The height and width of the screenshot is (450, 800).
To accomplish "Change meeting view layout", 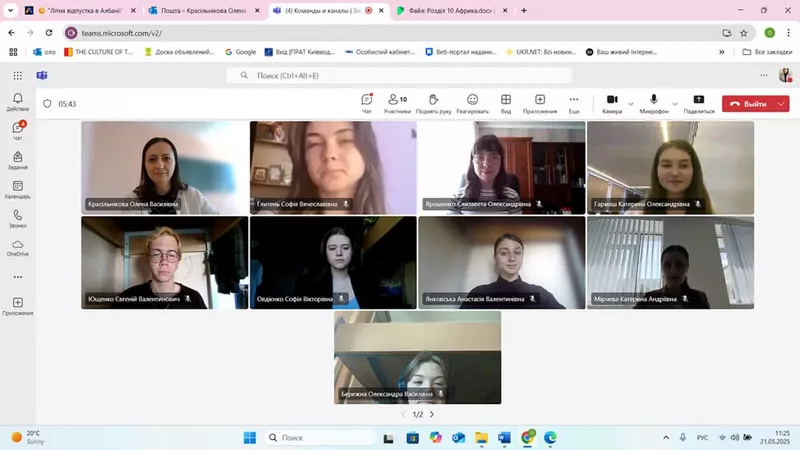I will [x=506, y=103].
